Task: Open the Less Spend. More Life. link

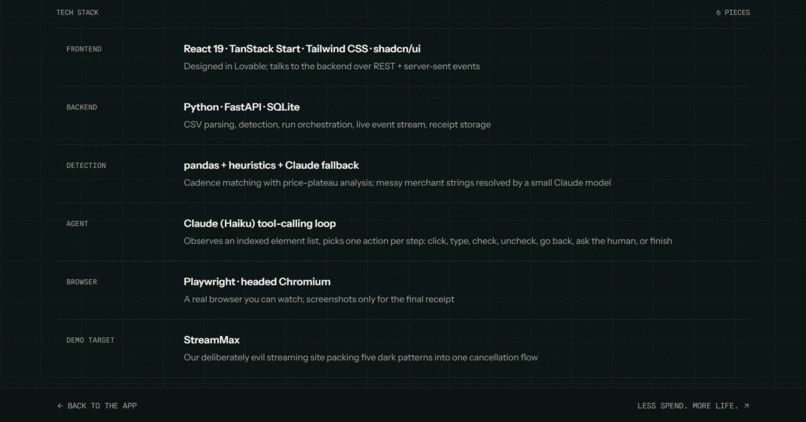Action: coord(693,406)
